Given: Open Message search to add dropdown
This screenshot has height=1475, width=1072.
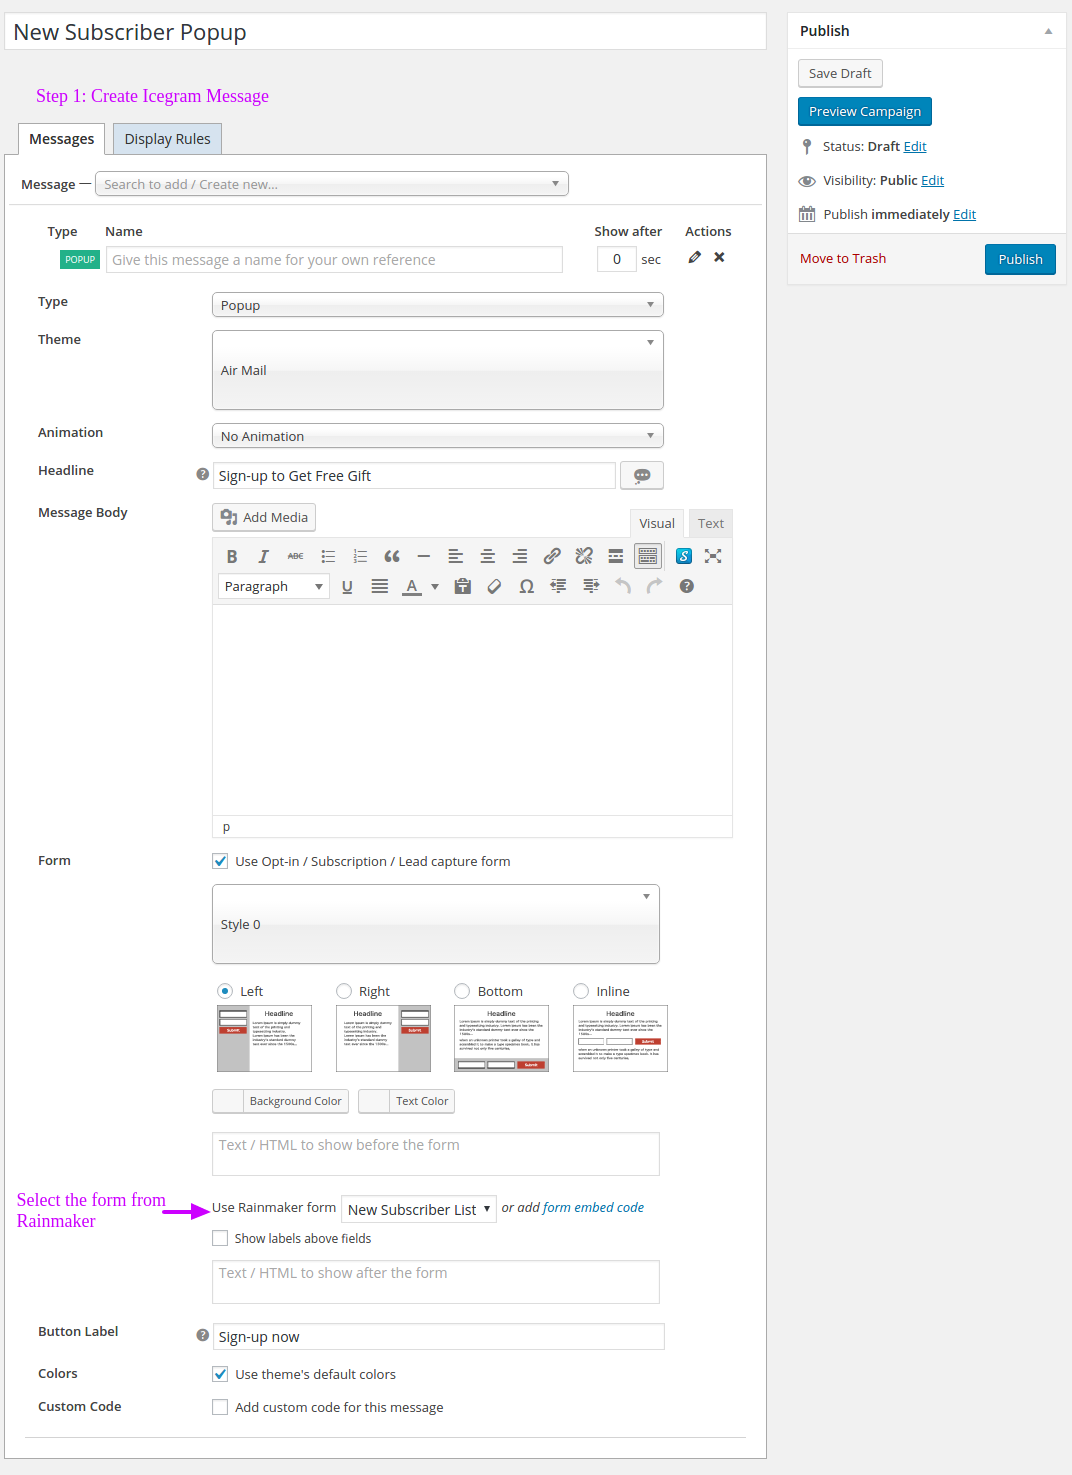Looking at the screenshot, I should pos(332,184).
